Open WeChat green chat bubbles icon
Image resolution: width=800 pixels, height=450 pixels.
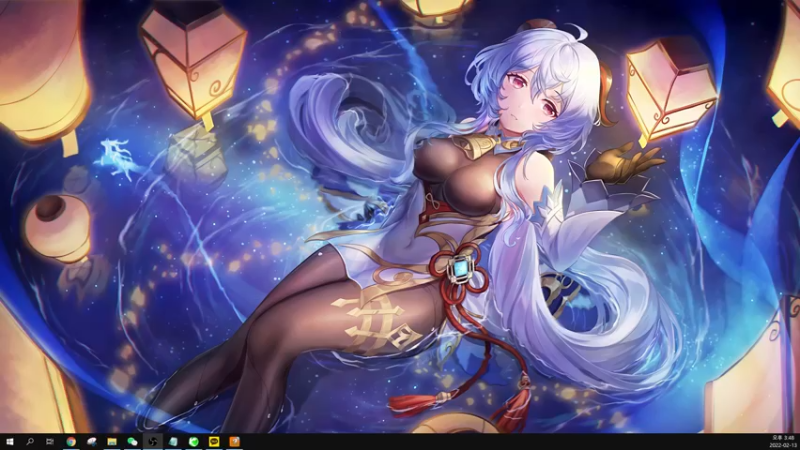click(132, 442)
